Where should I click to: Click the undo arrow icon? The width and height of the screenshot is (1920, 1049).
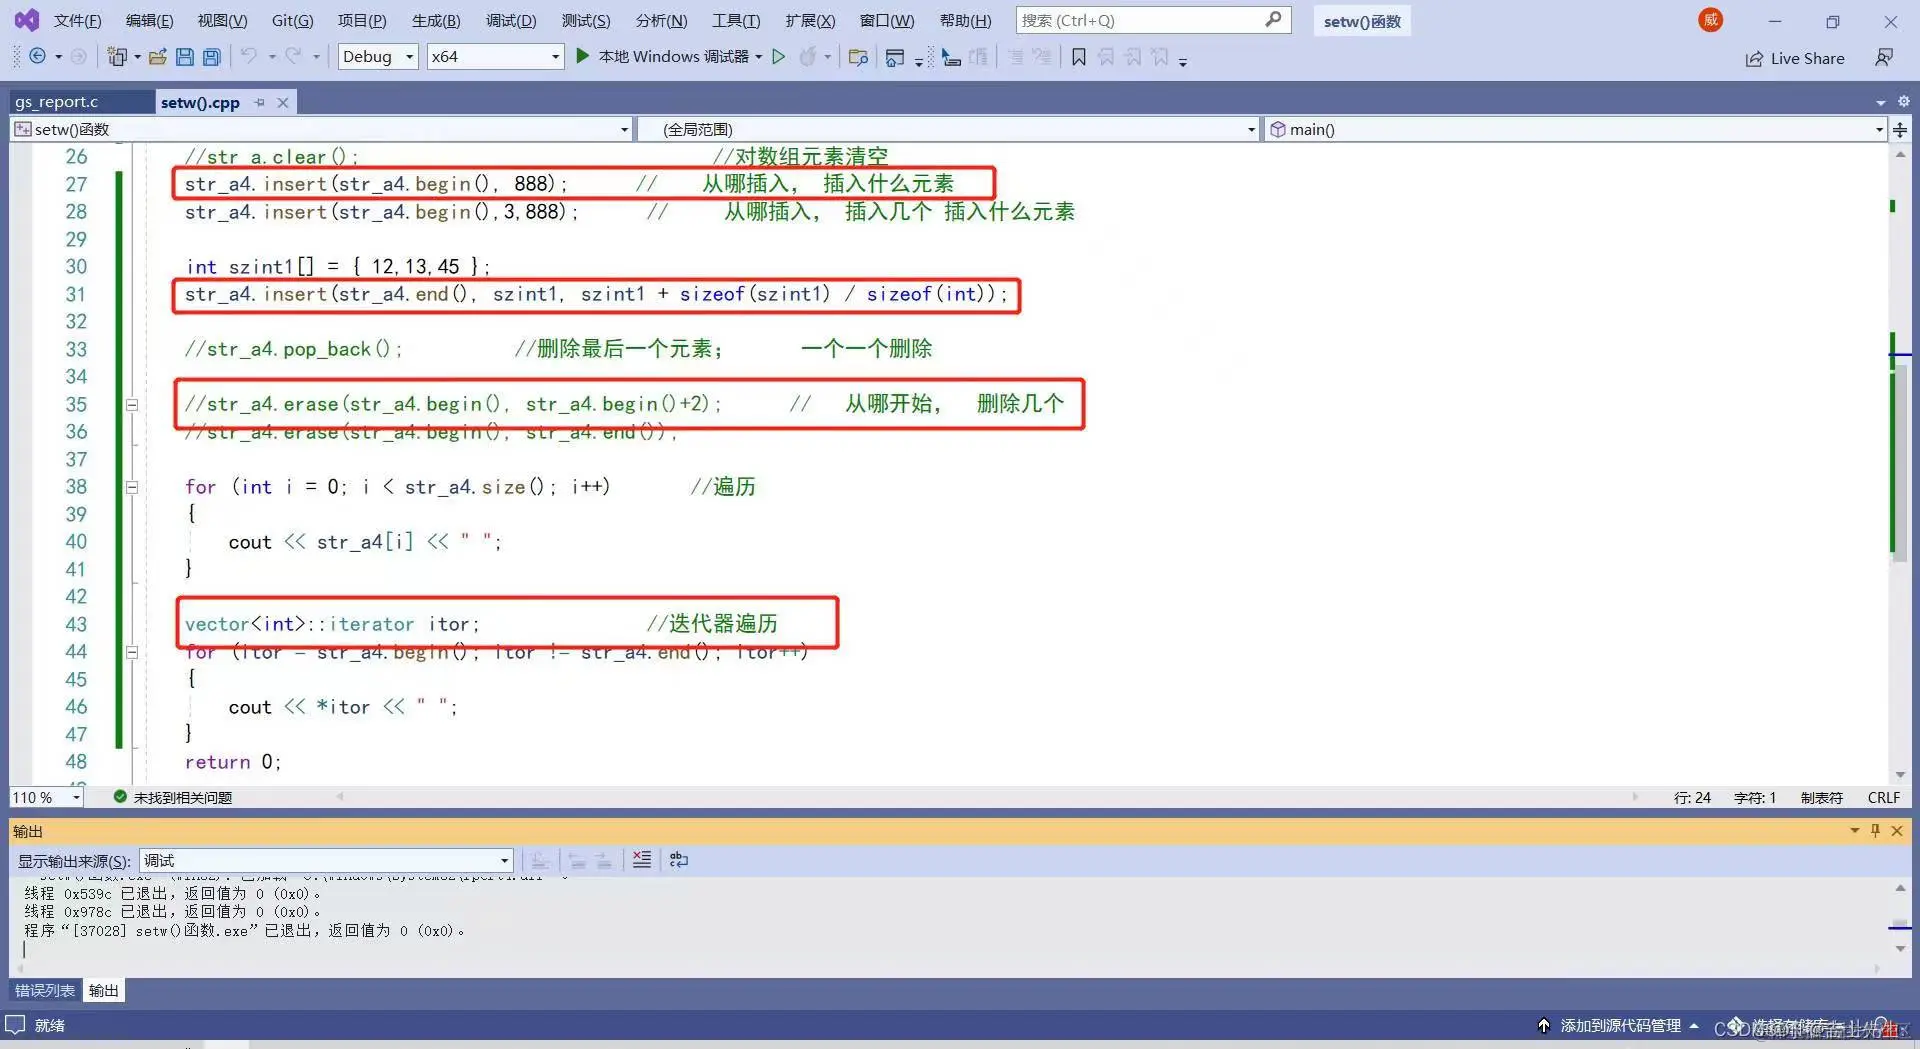tap(248, 57)
